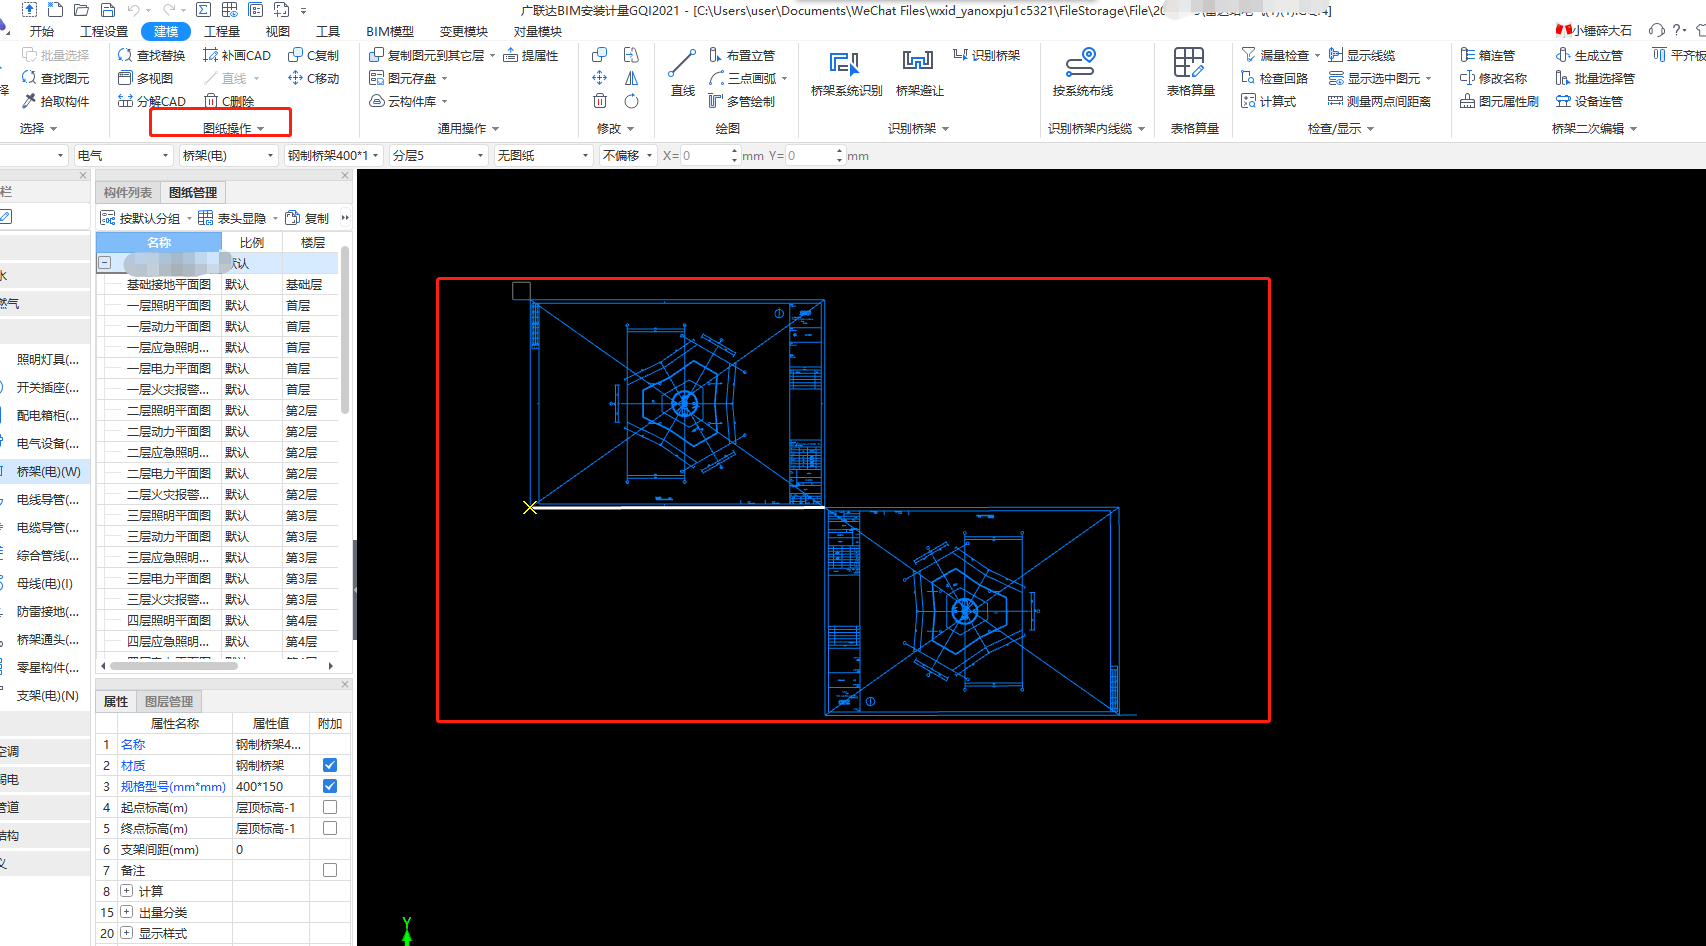Click the 箱连管 tool

click(1488, 55)
